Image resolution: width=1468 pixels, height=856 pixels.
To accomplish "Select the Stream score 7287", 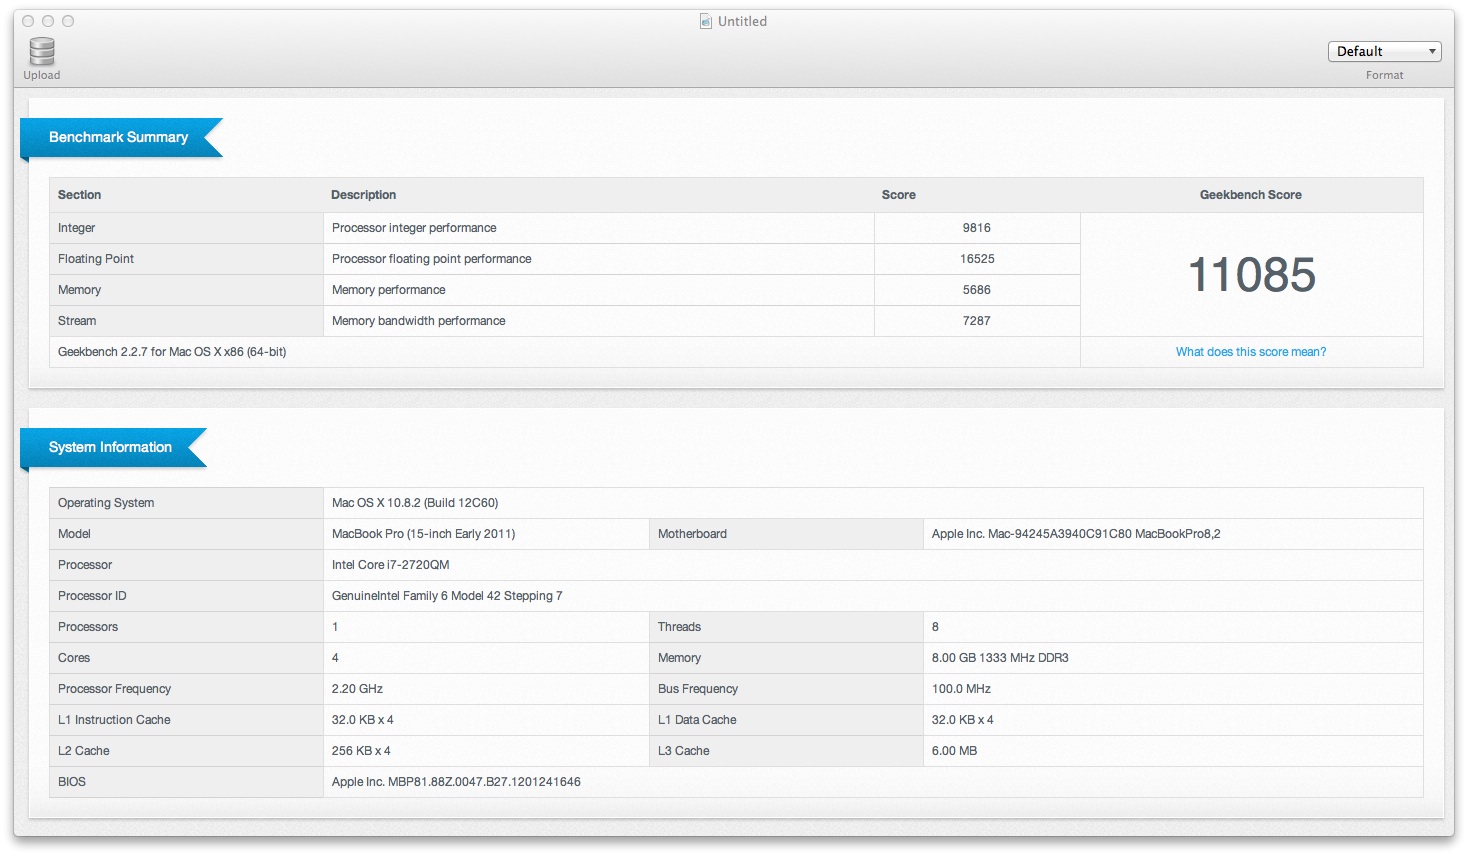I will (976, 321).
